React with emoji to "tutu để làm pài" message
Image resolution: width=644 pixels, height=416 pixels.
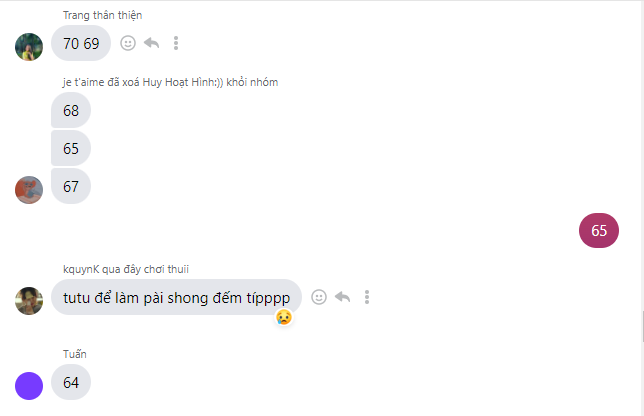point(319,297)
